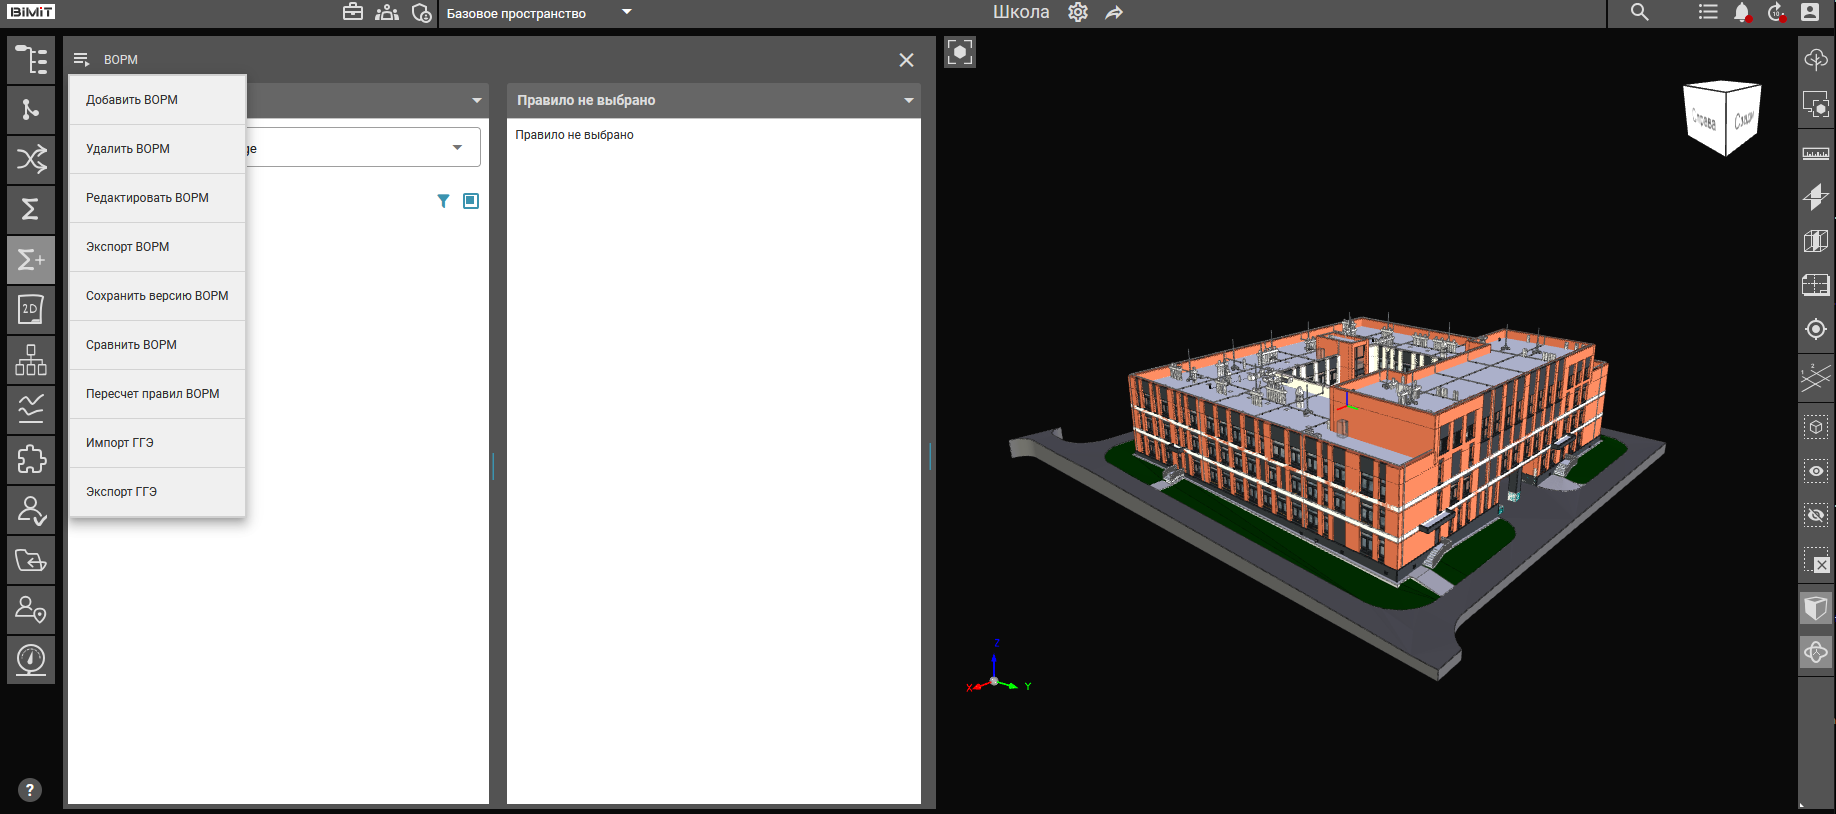Choose Сравнить ВОРМ from the menu
Screen dimensions: 1836x814
point(157,345)
